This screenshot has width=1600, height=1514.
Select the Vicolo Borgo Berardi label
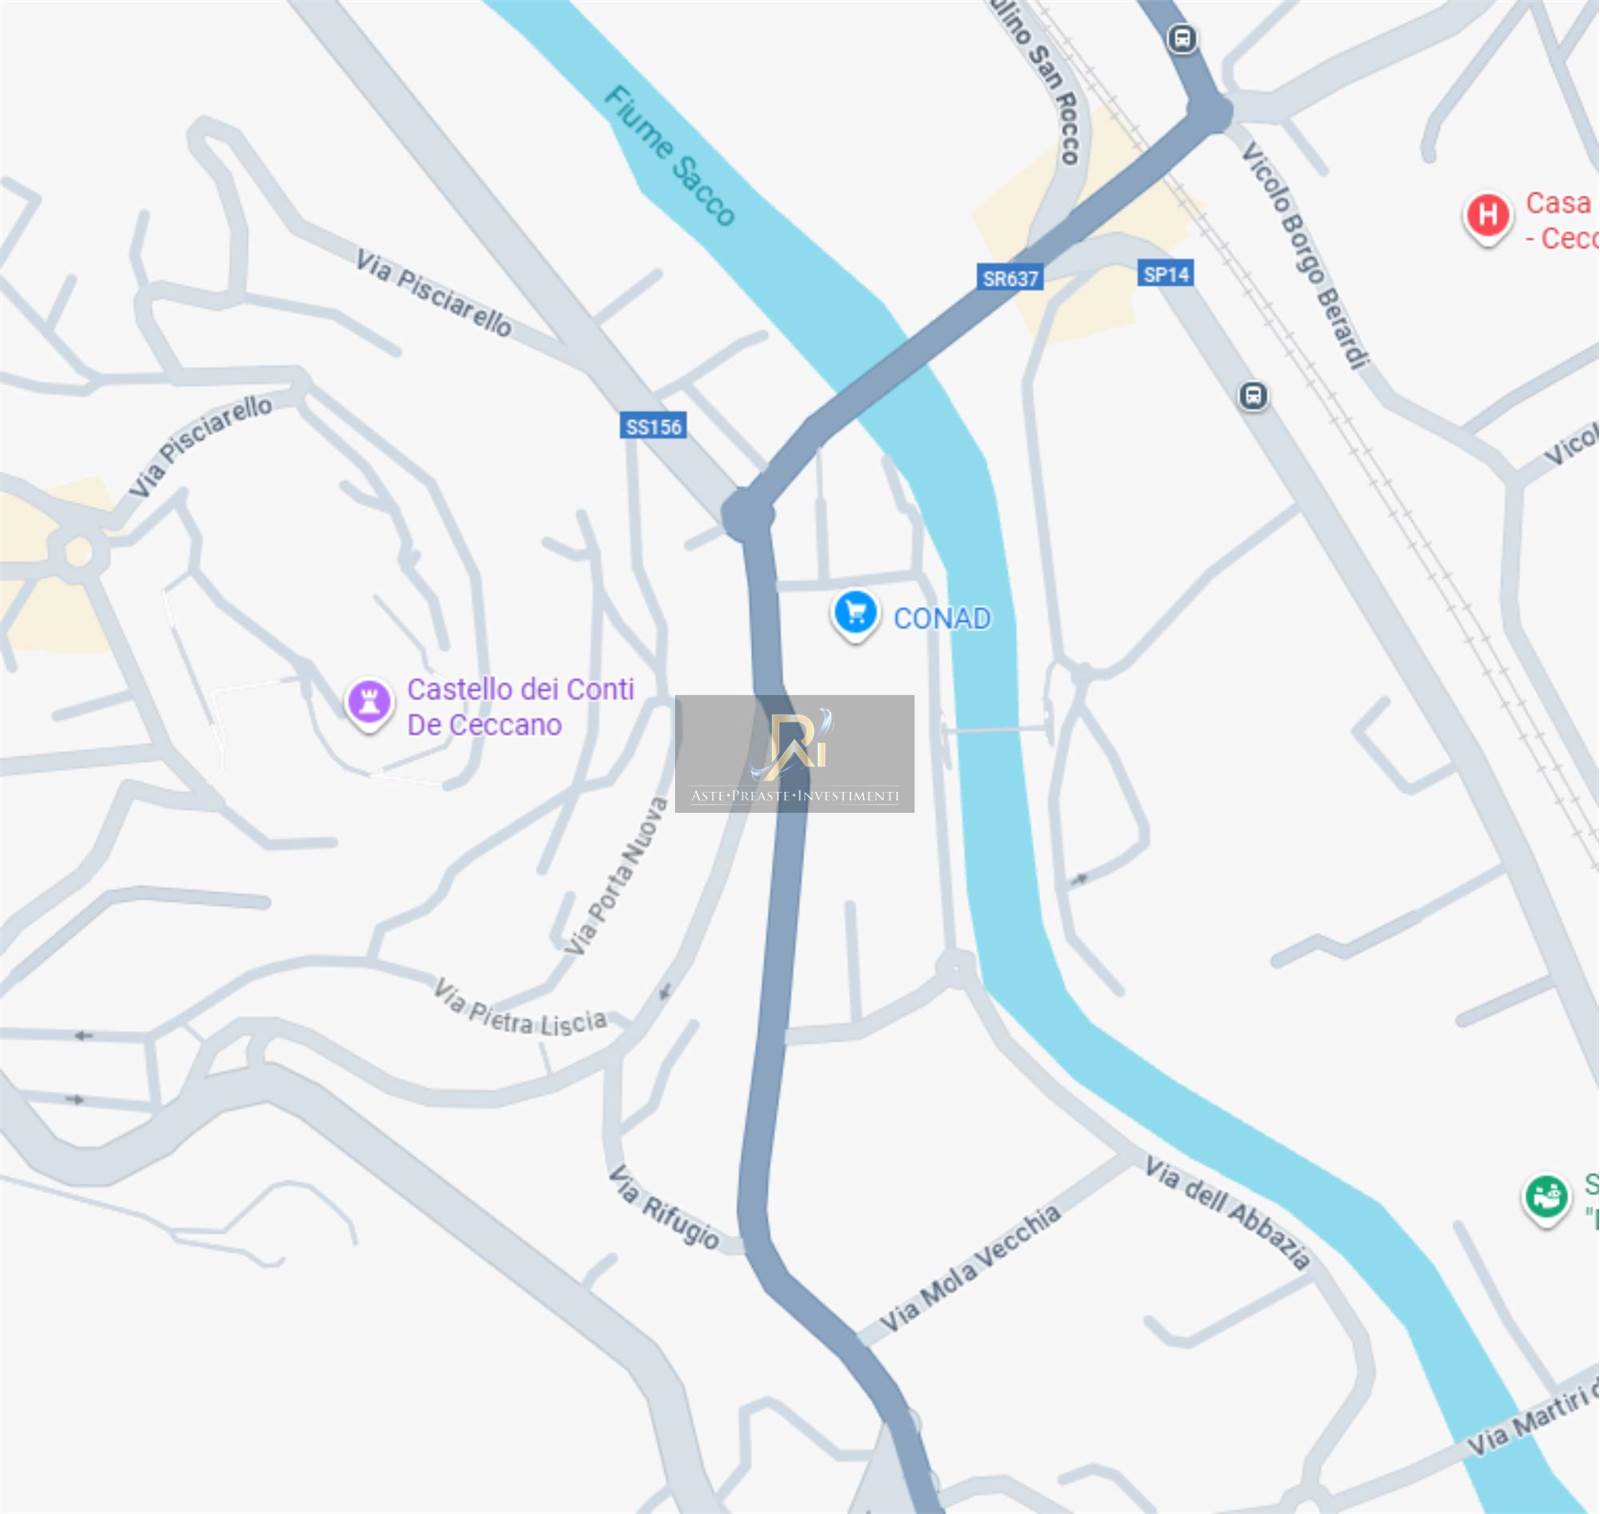1304,255
